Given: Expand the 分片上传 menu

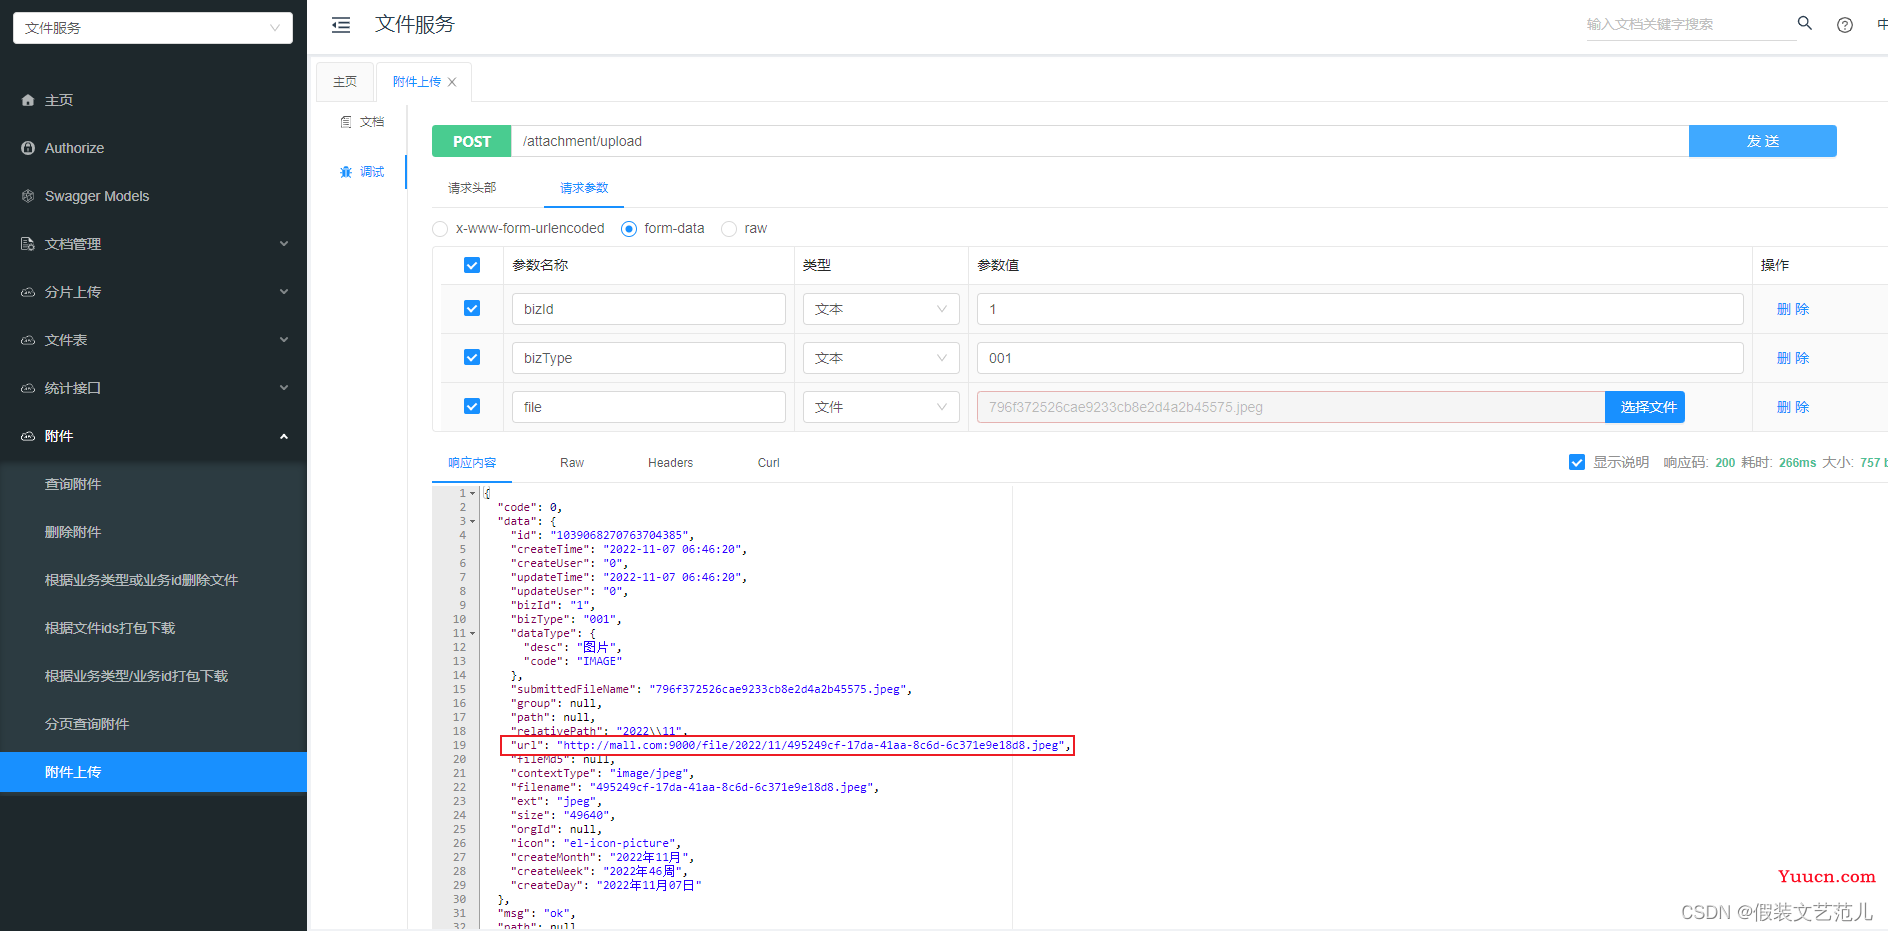Looking at the screenshot, I should (x=284, y=292).
